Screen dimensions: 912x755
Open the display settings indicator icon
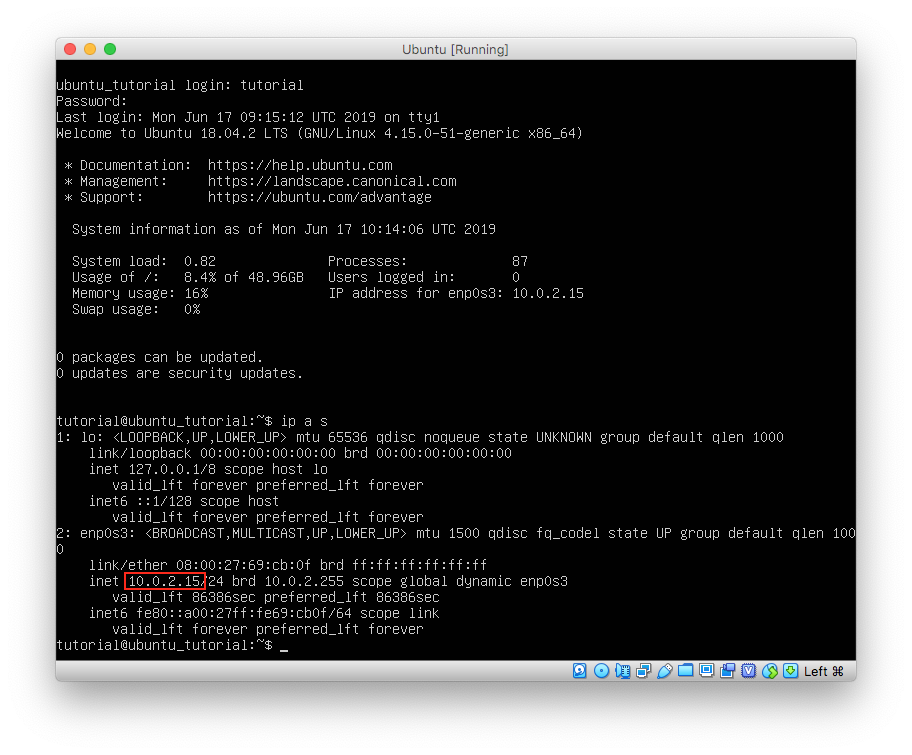pyautogui.click(x=706, y=671)
